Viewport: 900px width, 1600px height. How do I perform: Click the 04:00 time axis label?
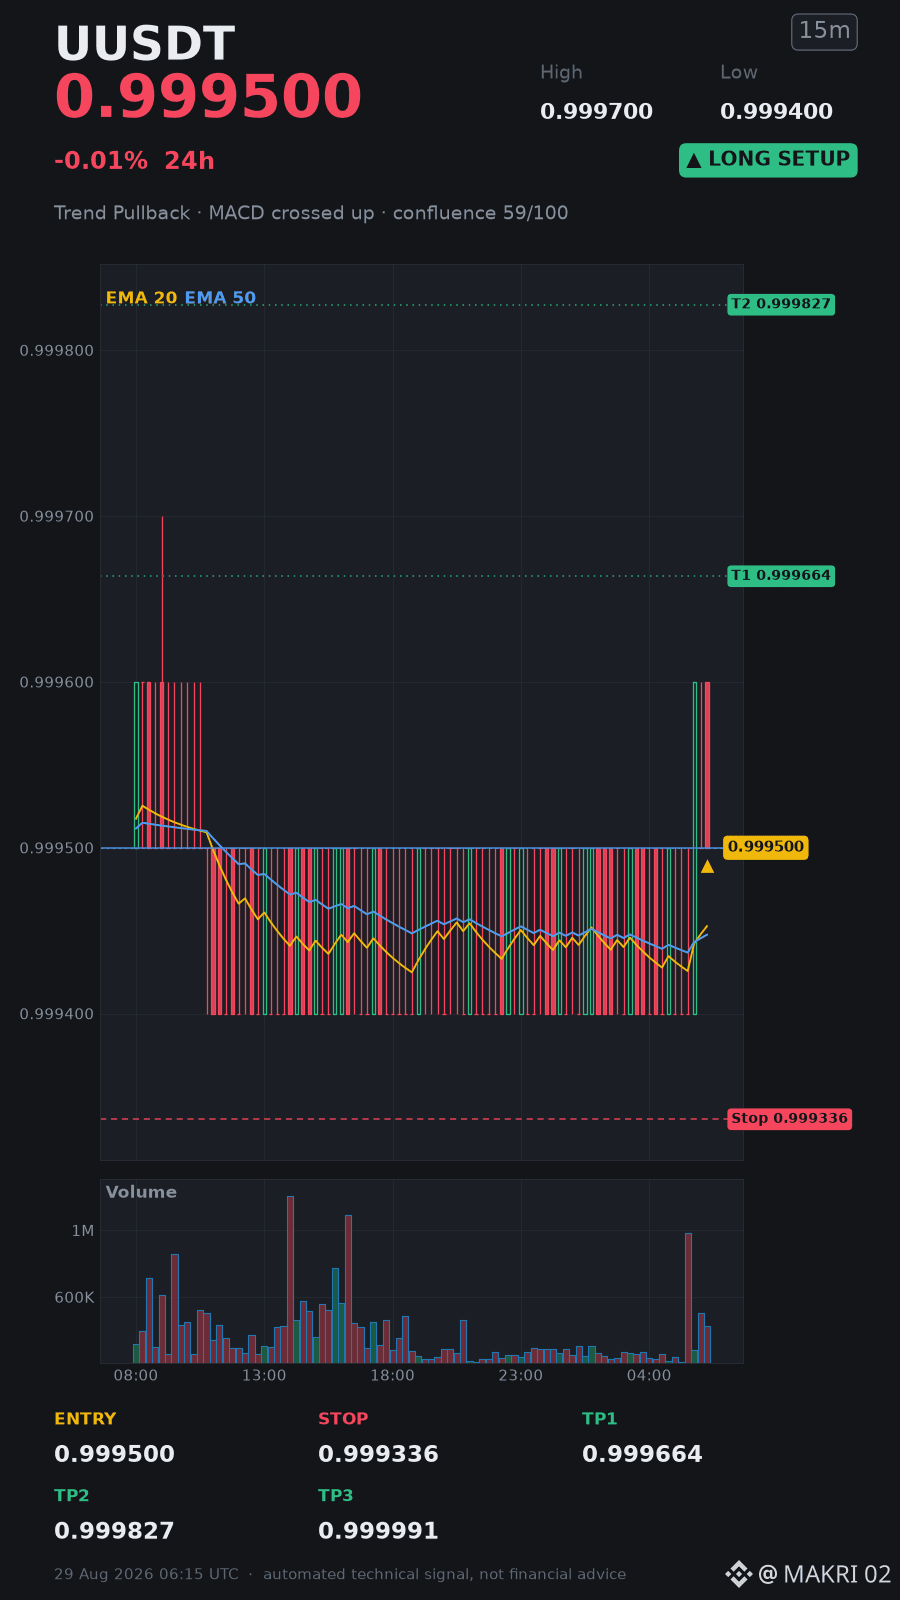649,1376
